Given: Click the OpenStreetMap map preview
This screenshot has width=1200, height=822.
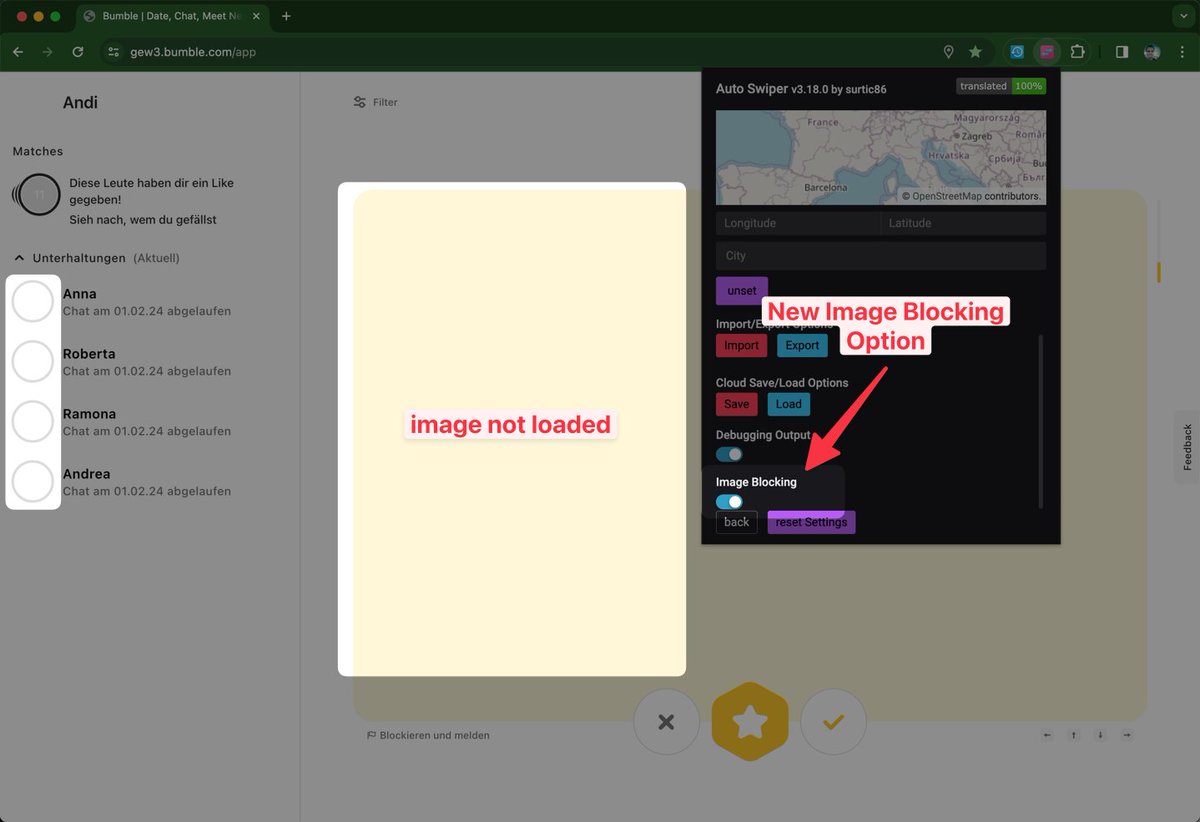Looking at the screenshot, I should tap(881, 157).
